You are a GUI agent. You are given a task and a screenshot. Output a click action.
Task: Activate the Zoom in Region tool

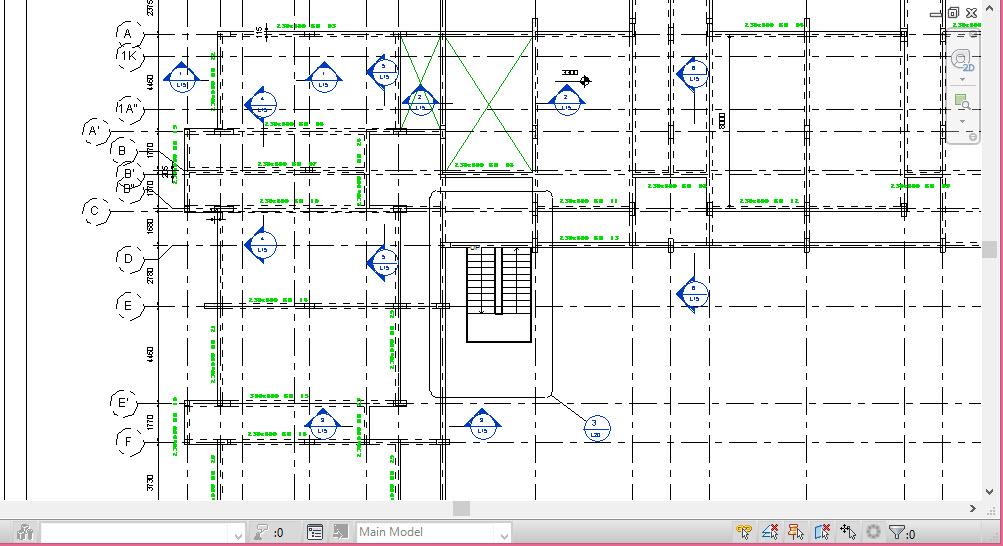pyautogui.click(x=962, y=102)
